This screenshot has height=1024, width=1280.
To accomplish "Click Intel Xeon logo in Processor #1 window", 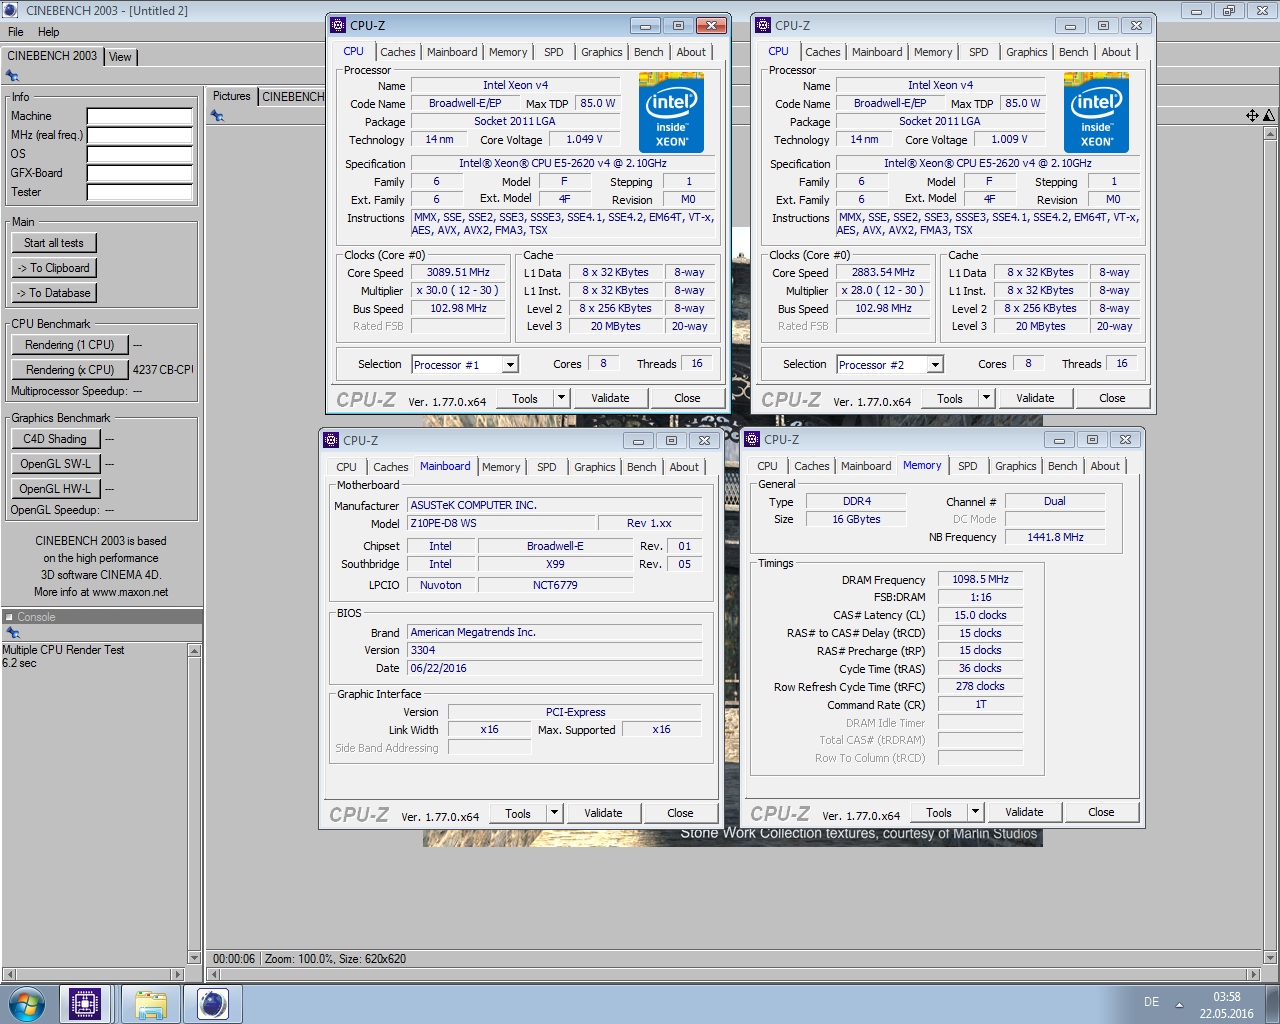I will [671, 112].
